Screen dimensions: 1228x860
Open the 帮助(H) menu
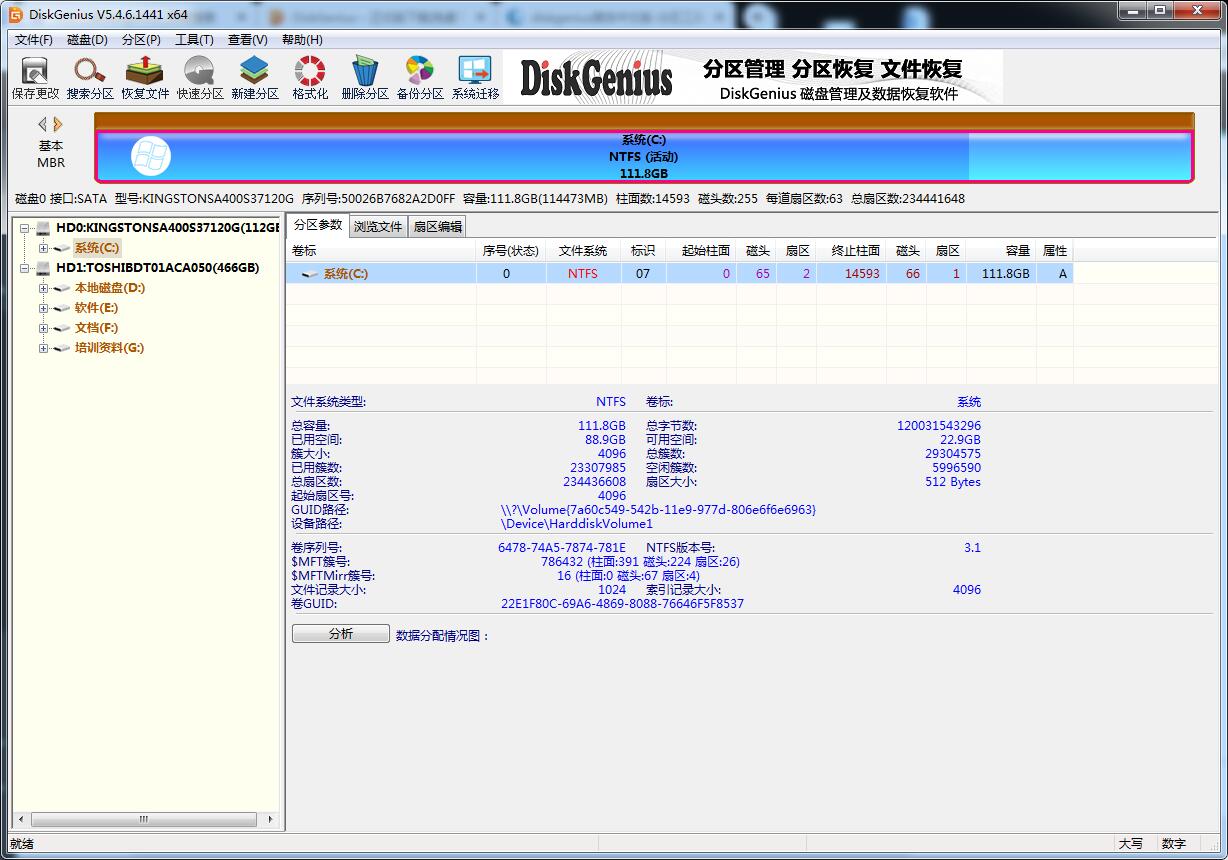click(302, 40)
